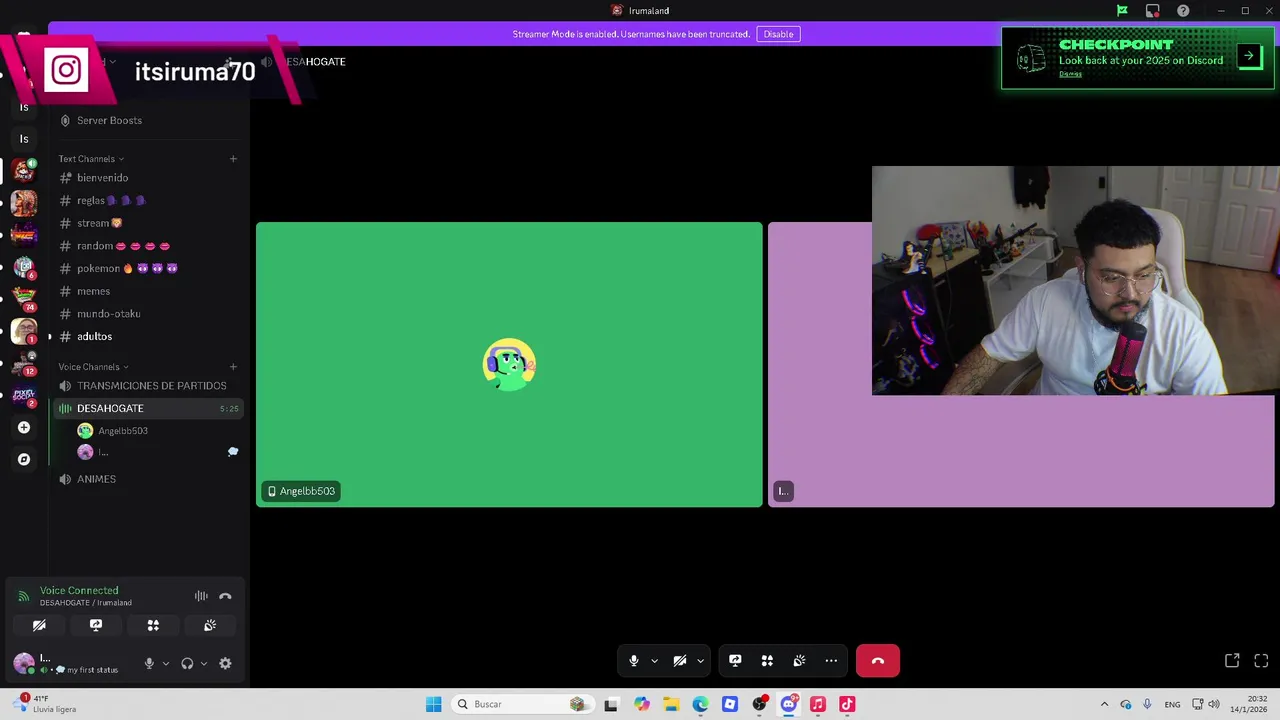1280x720 pixels.
Task: Open File Explorer from the taskbar
Action: 671,704
